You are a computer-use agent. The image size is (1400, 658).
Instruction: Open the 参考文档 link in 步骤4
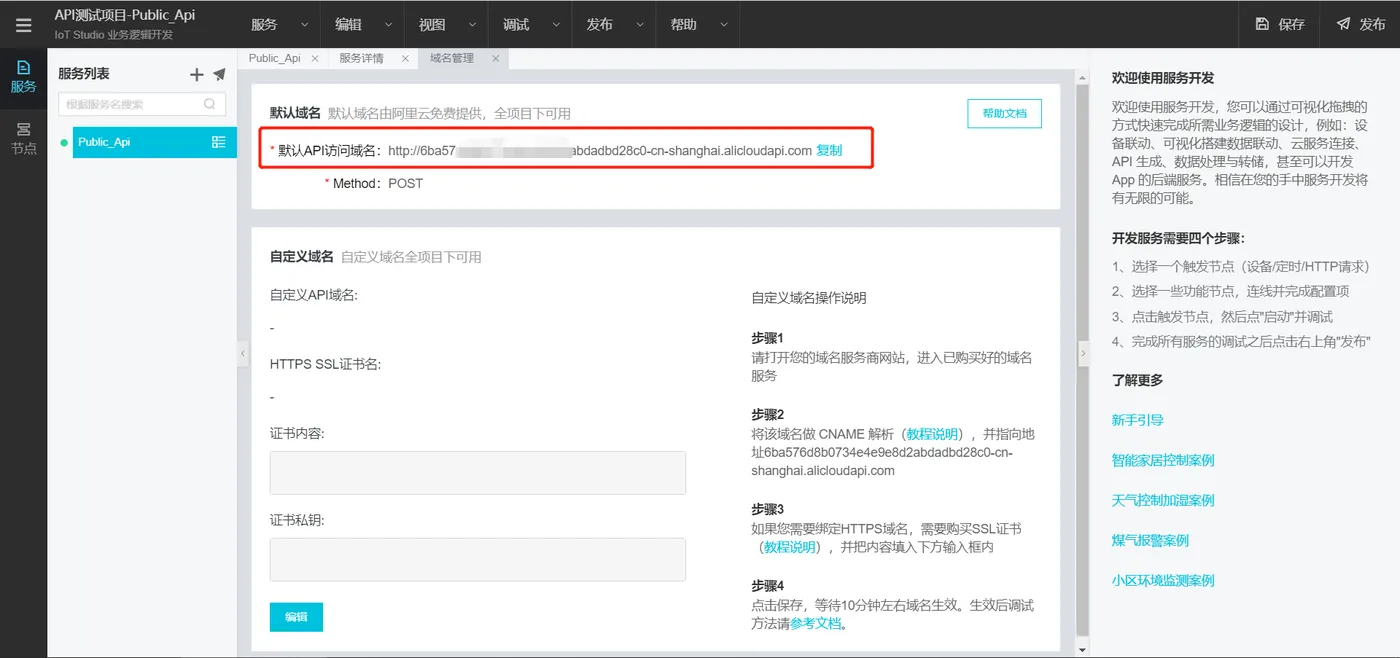click(816, 623)
